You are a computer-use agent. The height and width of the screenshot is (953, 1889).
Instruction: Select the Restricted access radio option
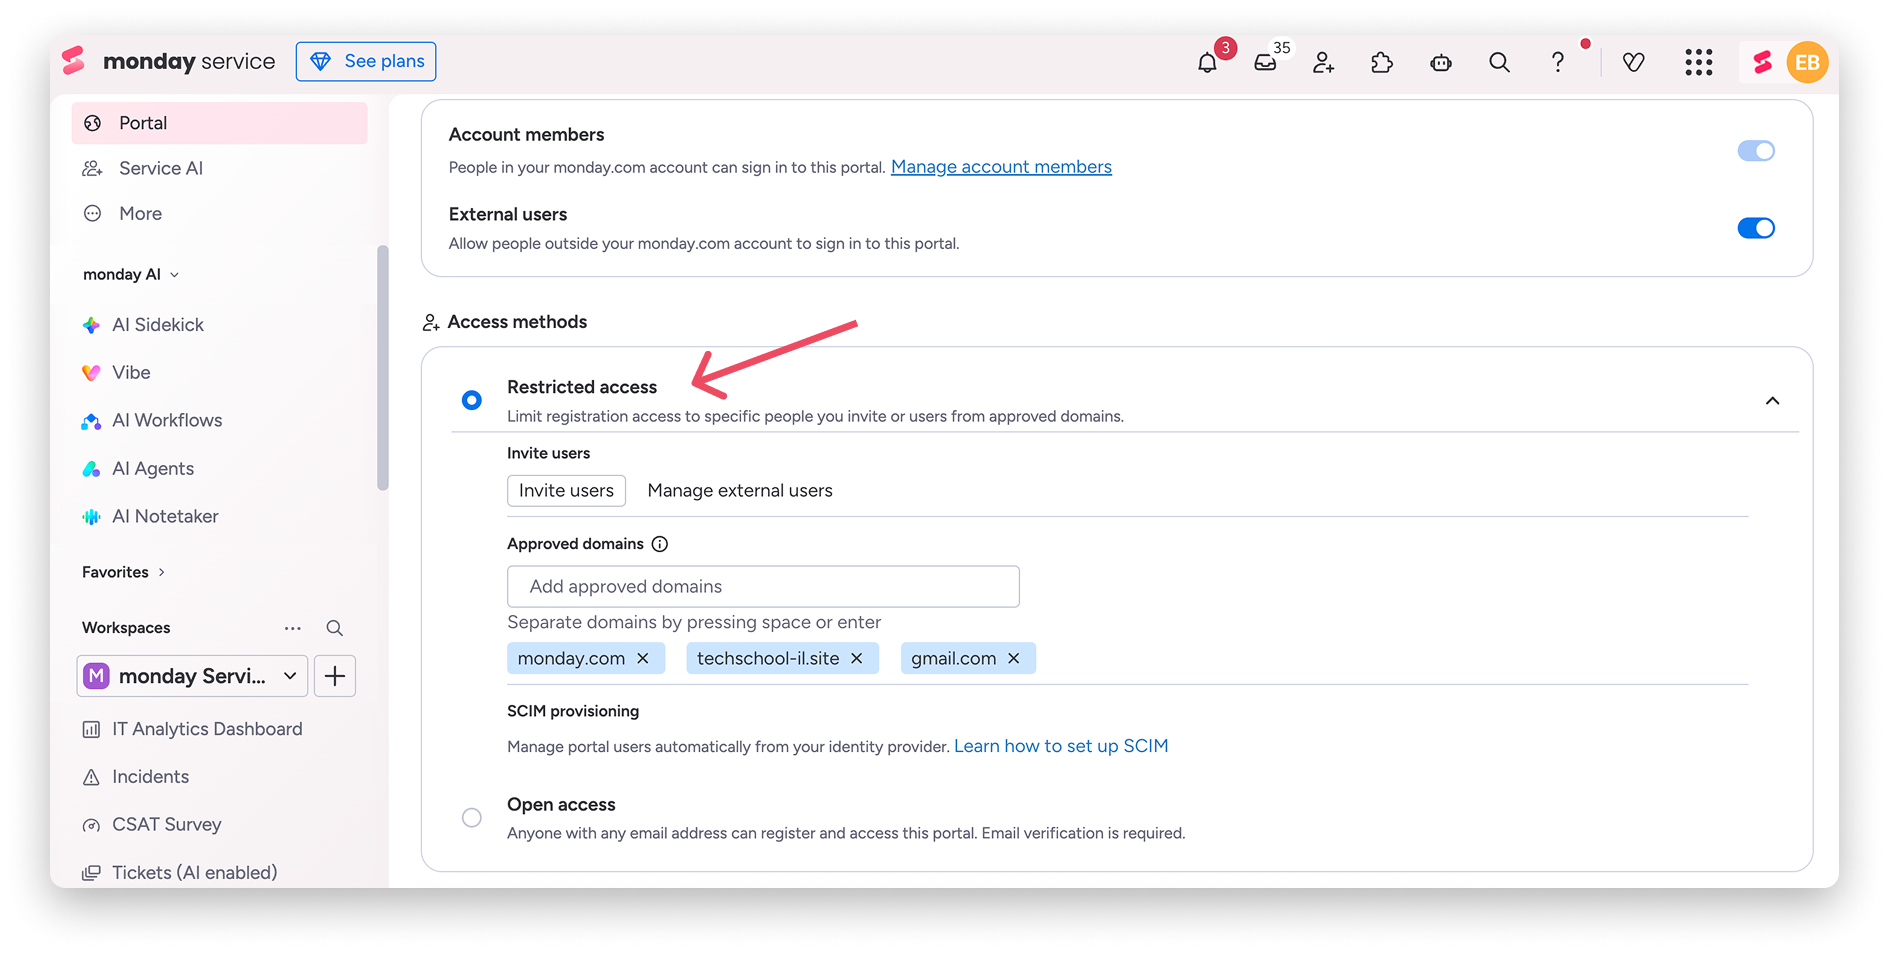click(x=472, y=400)
